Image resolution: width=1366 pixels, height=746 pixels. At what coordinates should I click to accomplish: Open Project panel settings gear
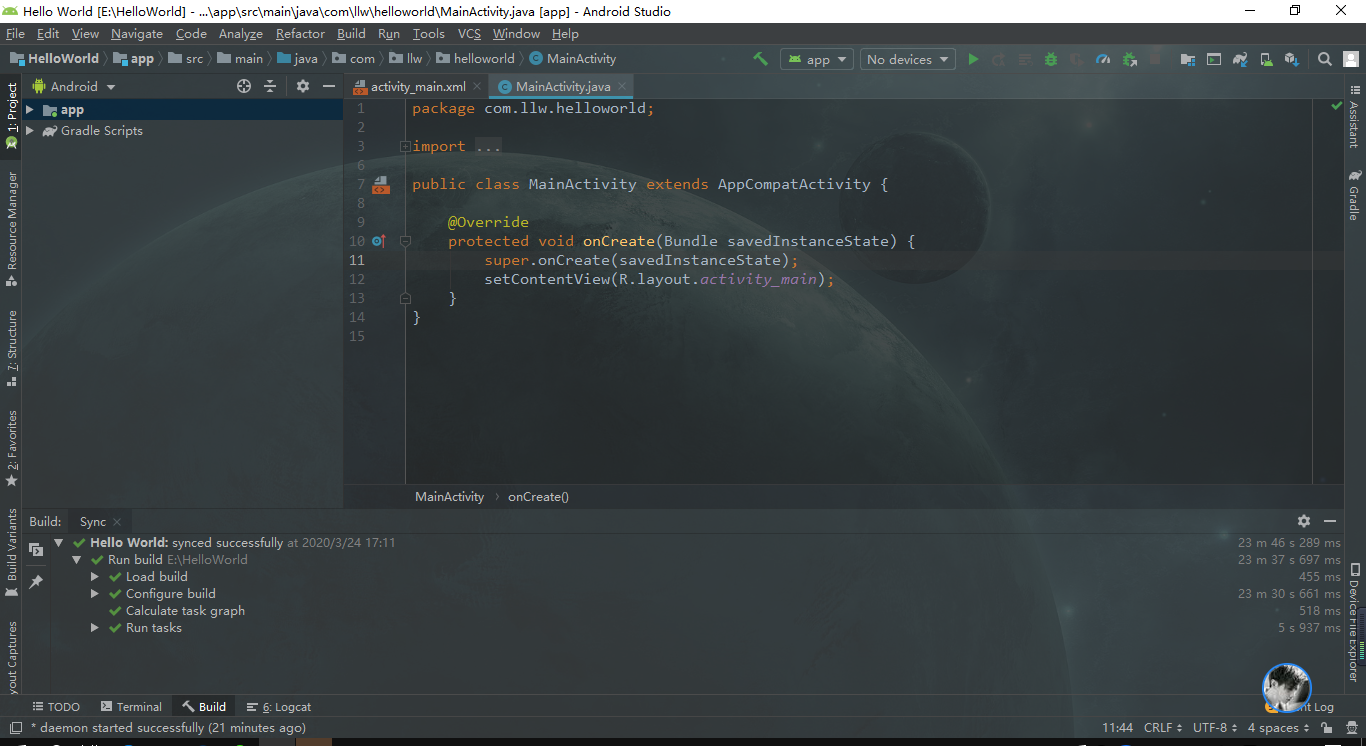tap(303, 86)
